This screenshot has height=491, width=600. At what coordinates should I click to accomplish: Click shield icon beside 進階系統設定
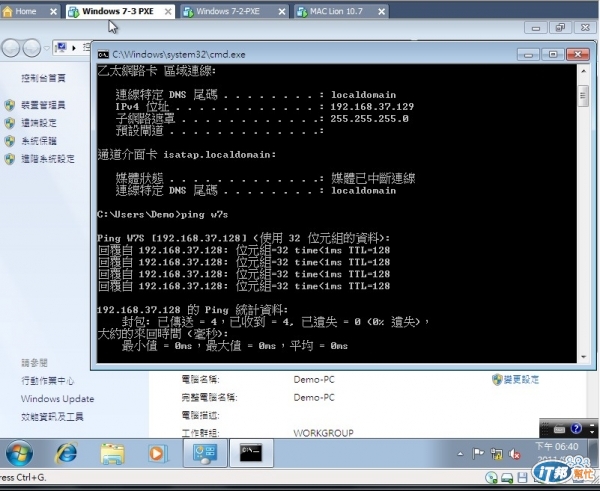(x=10, y=159)
